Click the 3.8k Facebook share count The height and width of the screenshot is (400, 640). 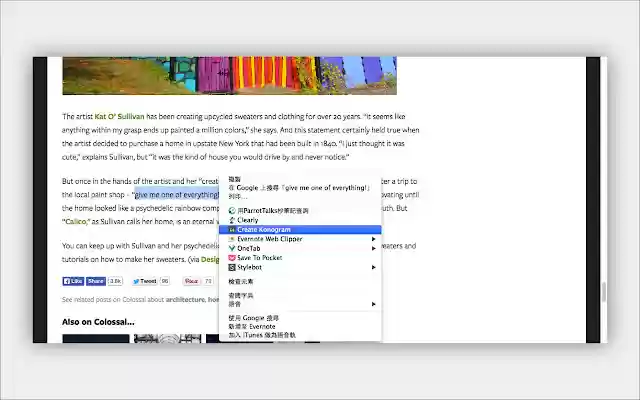click(x=116, y=281)
